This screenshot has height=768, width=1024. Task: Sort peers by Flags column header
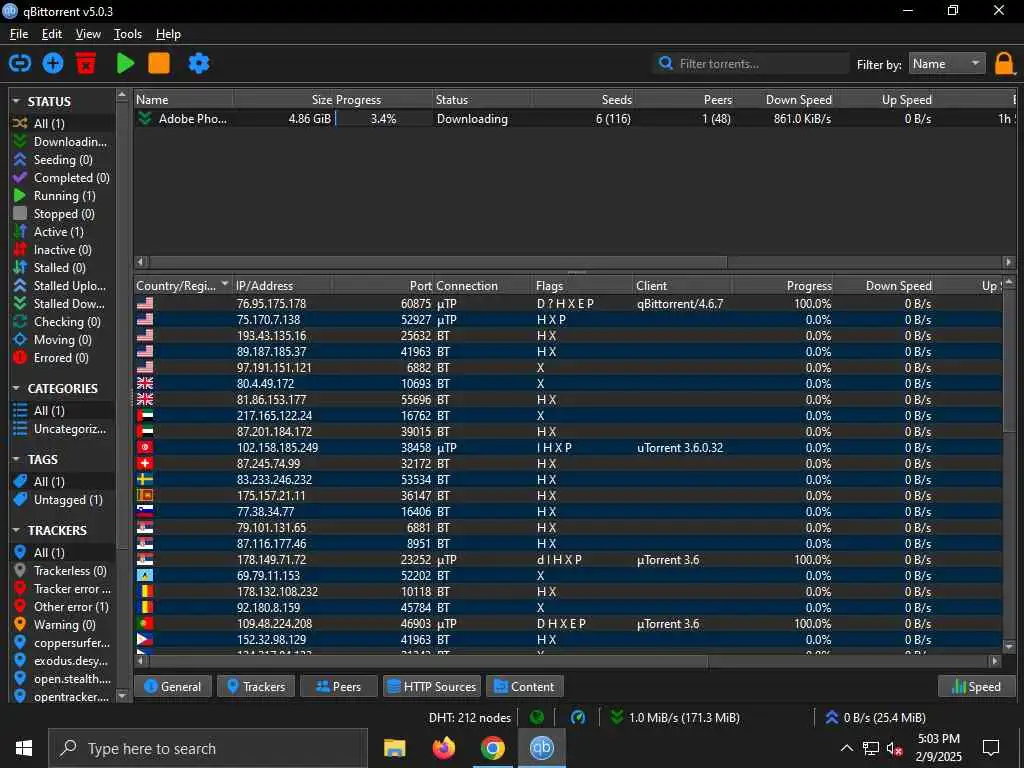[583, 285]
